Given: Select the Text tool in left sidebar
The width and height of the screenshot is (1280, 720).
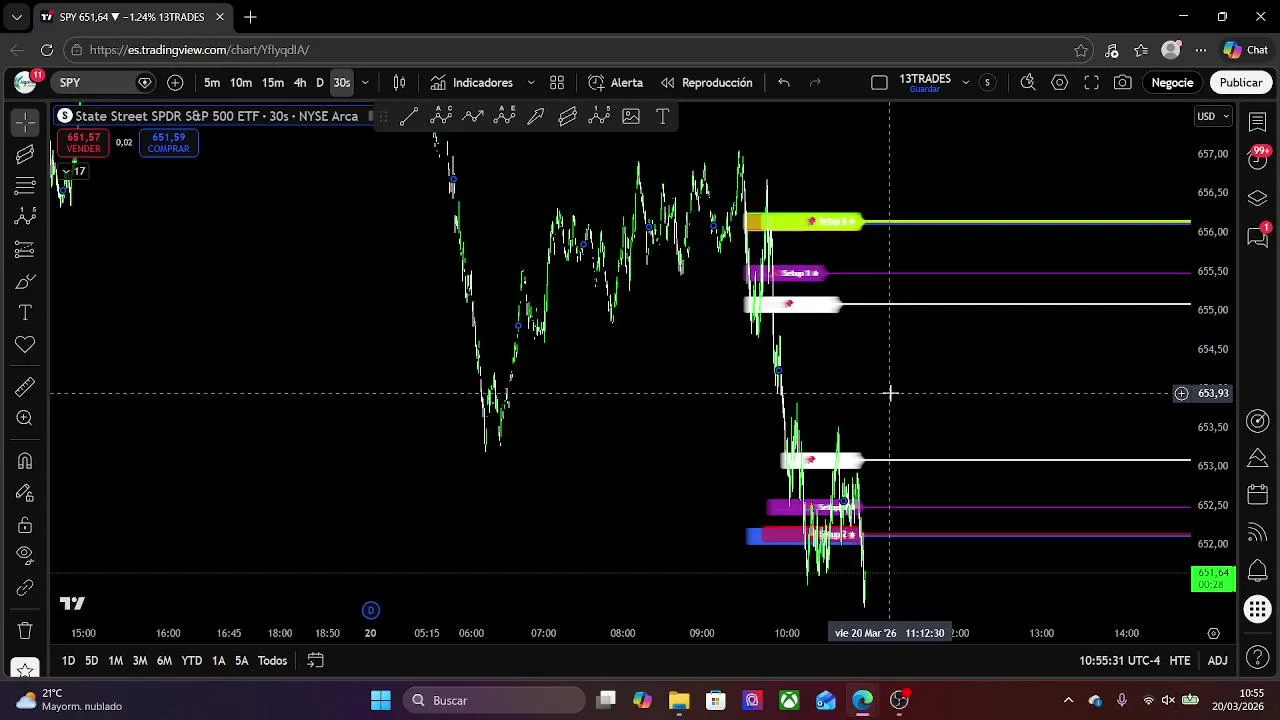Looking at the screenshot, I should [25, 313].
